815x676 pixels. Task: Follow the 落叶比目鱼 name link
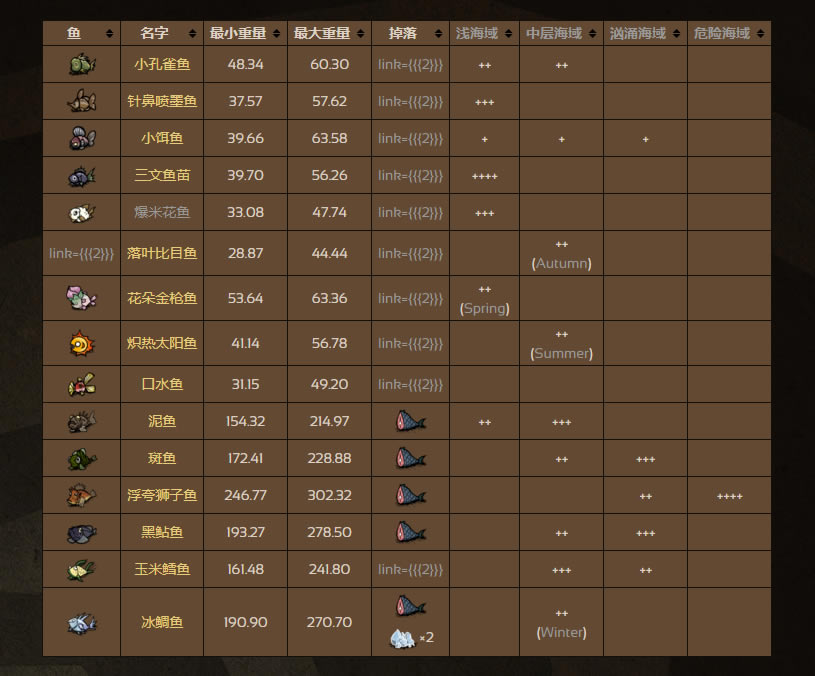pos(161,254)
